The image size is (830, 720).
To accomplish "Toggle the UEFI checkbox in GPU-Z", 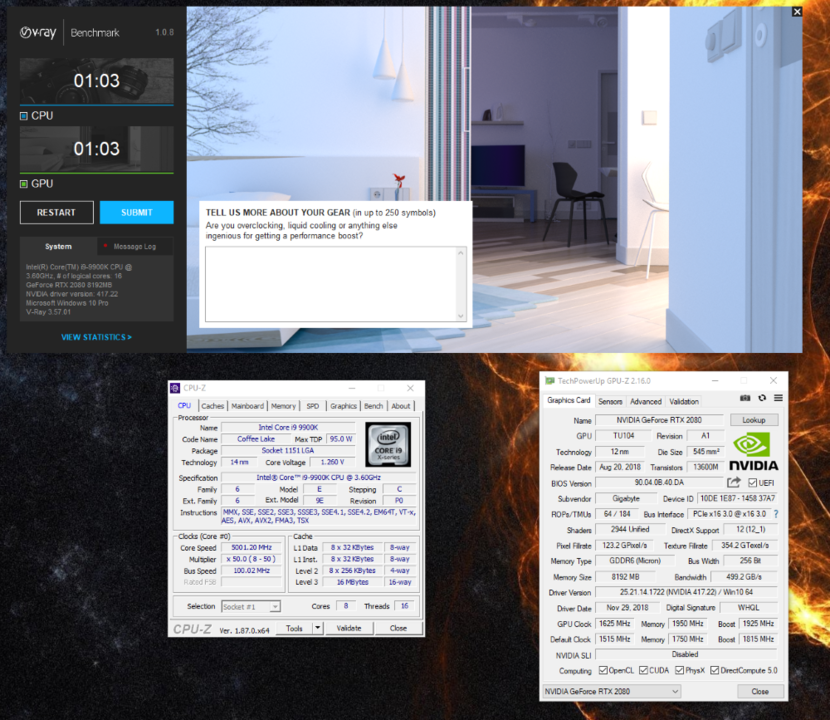I will [752, 482].
